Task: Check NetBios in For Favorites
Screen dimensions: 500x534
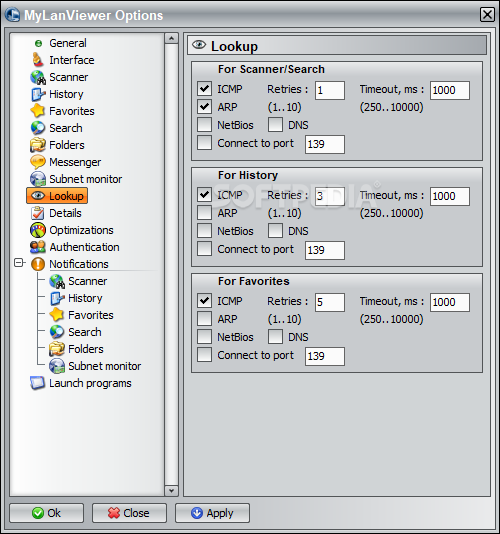Action: tap(204, 337)
